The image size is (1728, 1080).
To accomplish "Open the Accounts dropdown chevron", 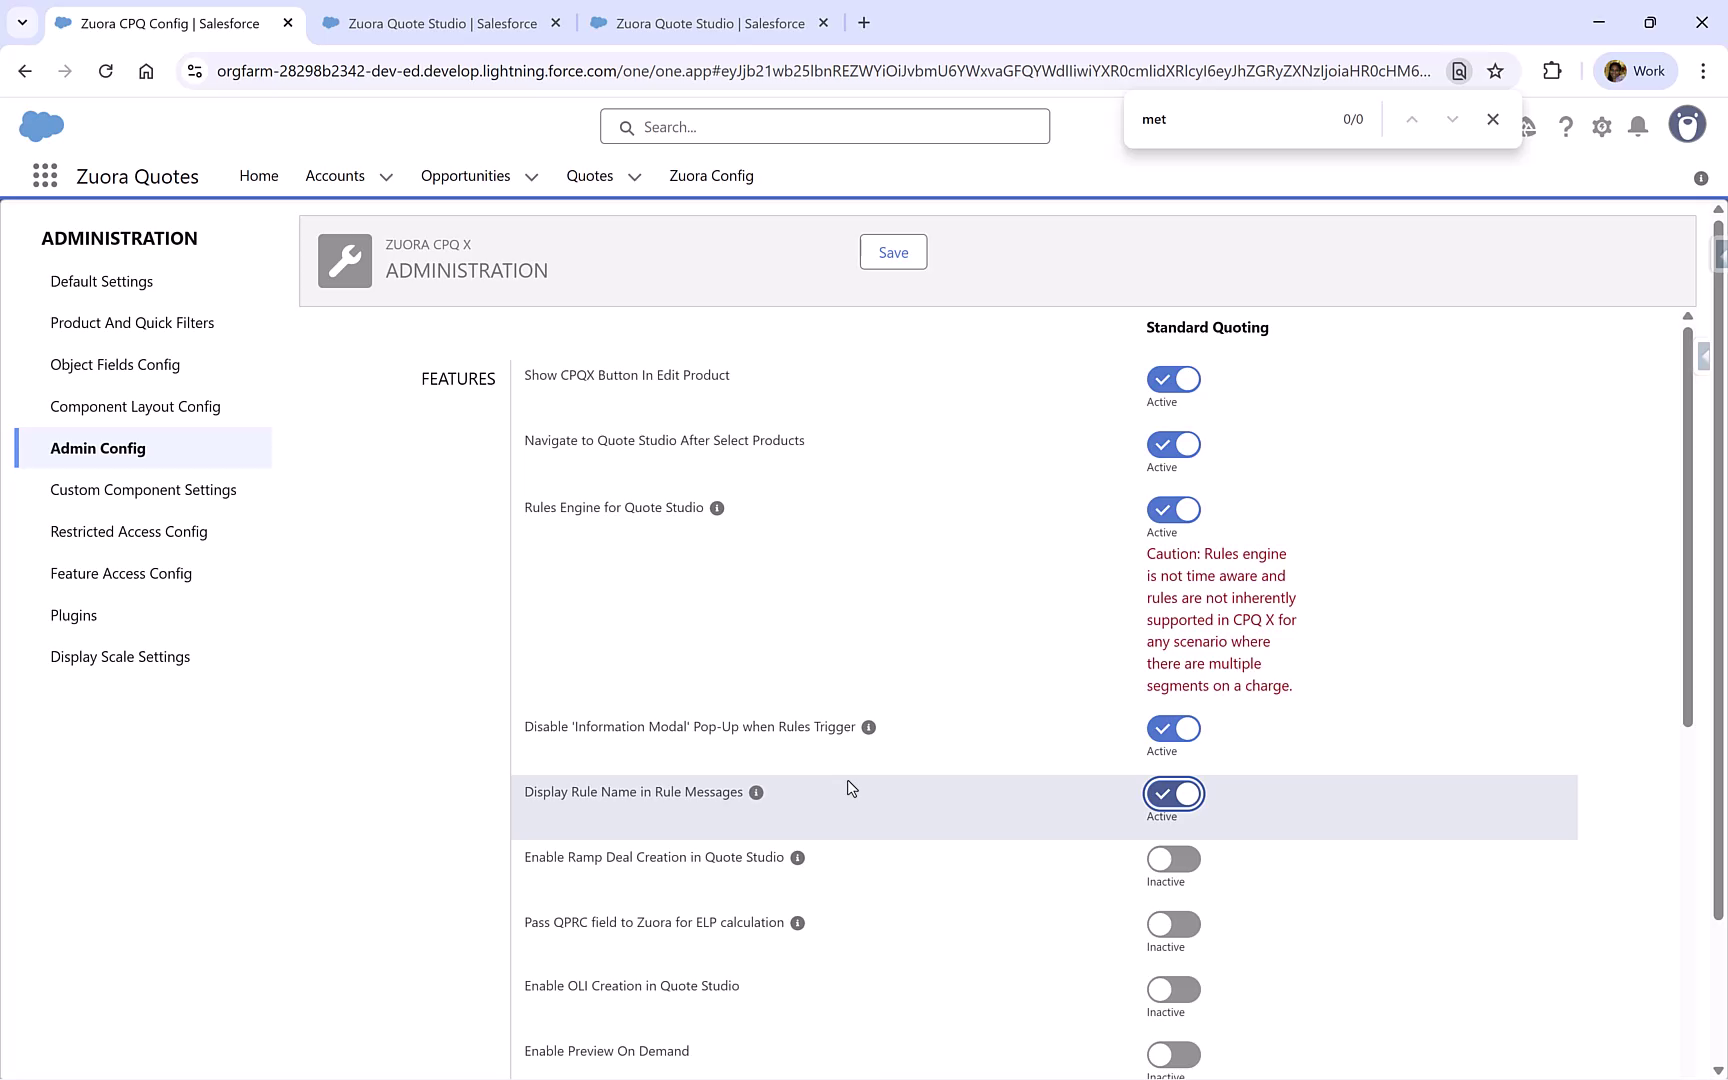I will (386, 176).
